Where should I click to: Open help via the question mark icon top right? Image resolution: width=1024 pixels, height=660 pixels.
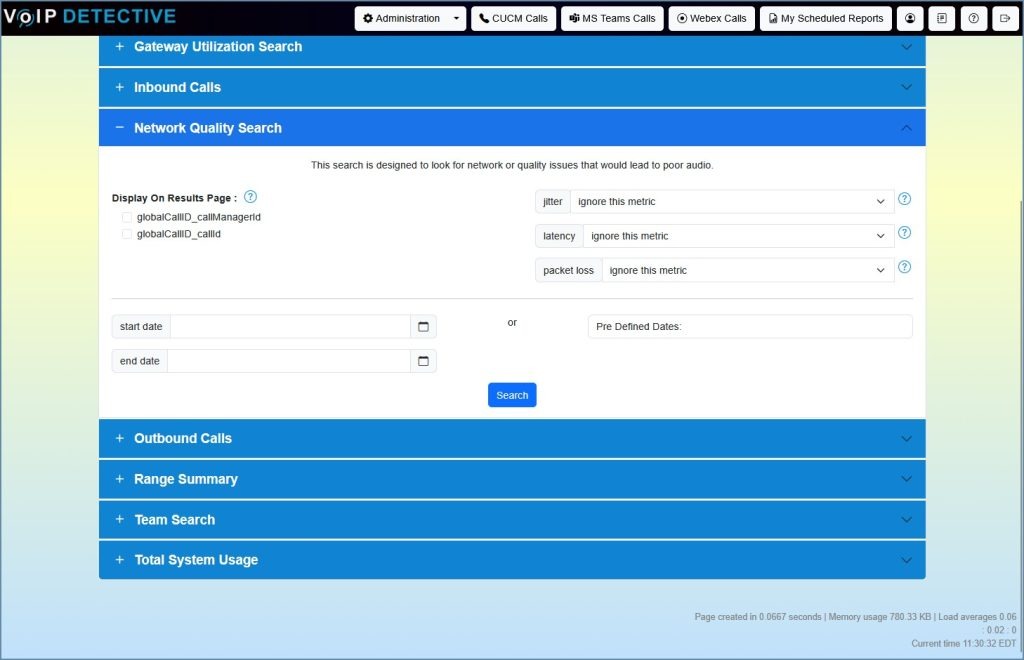[x=973, y=17]
